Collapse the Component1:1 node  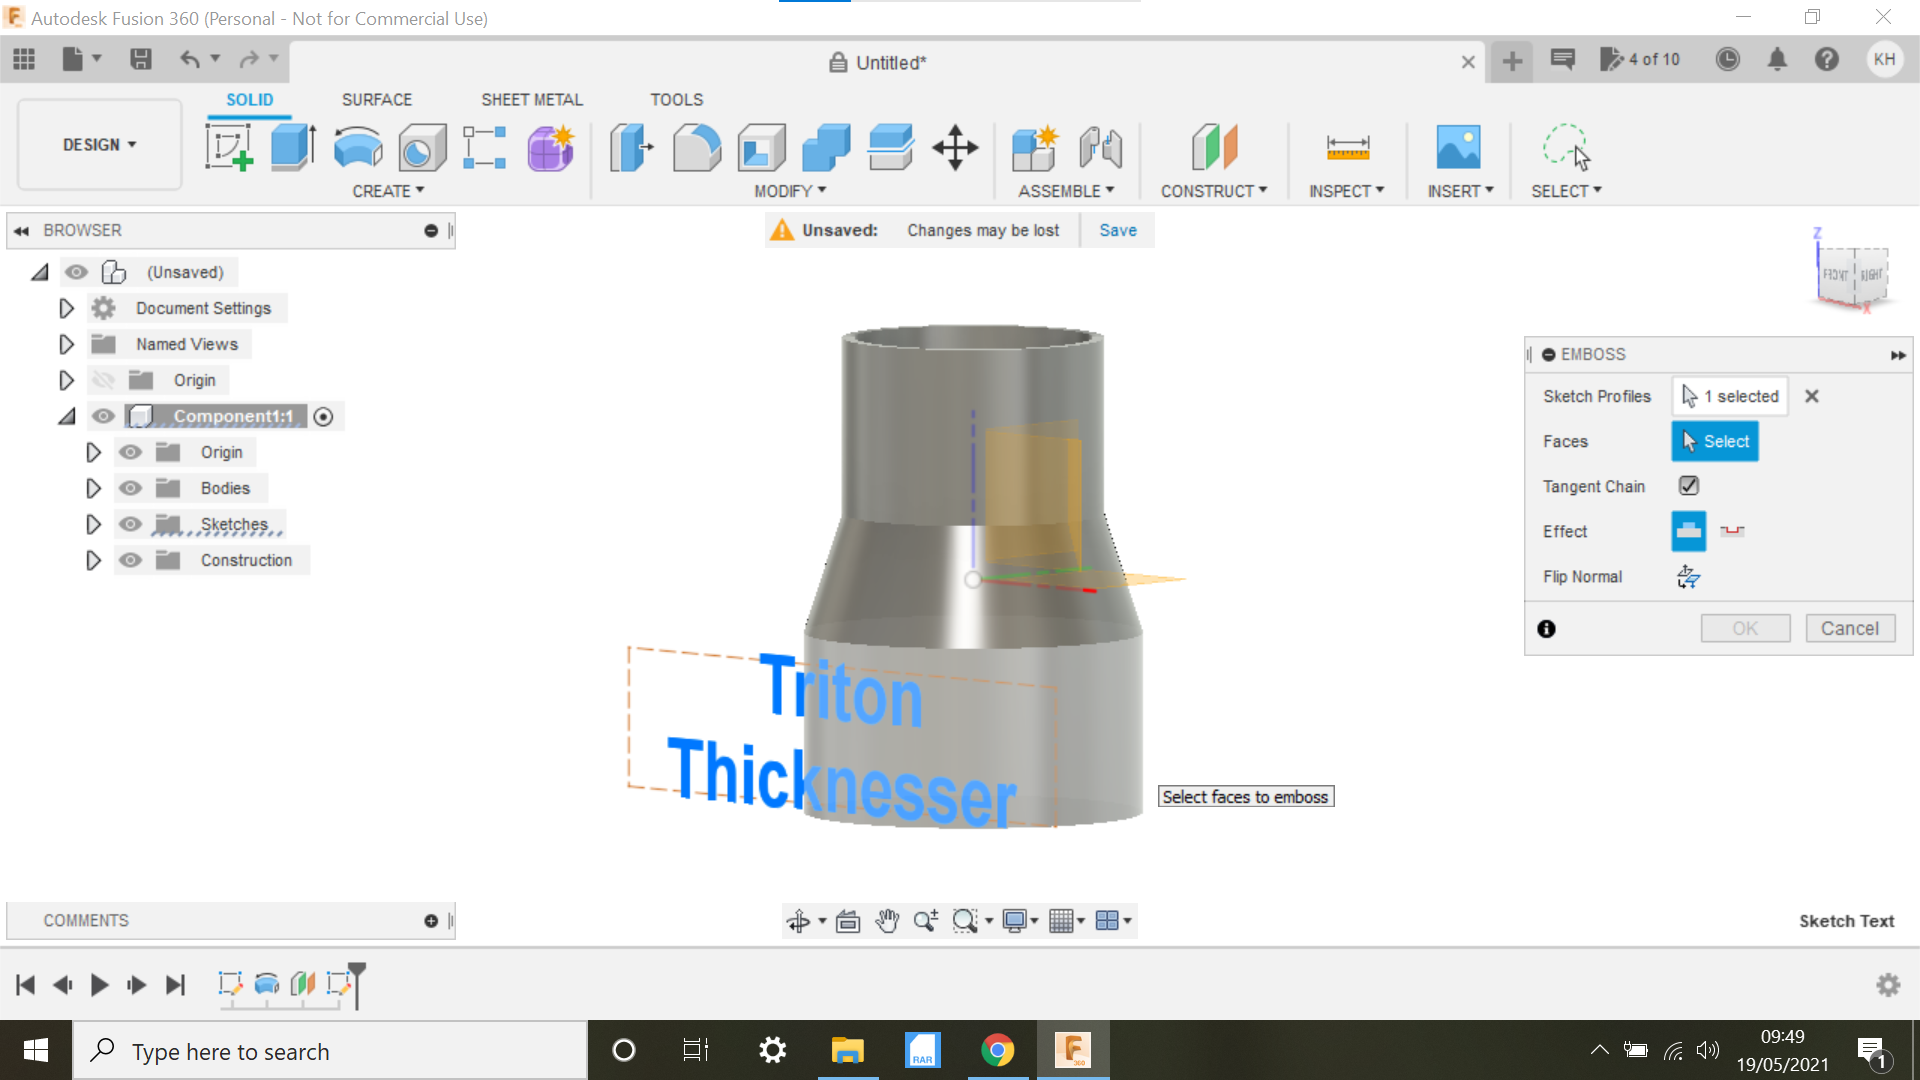pyautogui.click(x=66, y=416)
